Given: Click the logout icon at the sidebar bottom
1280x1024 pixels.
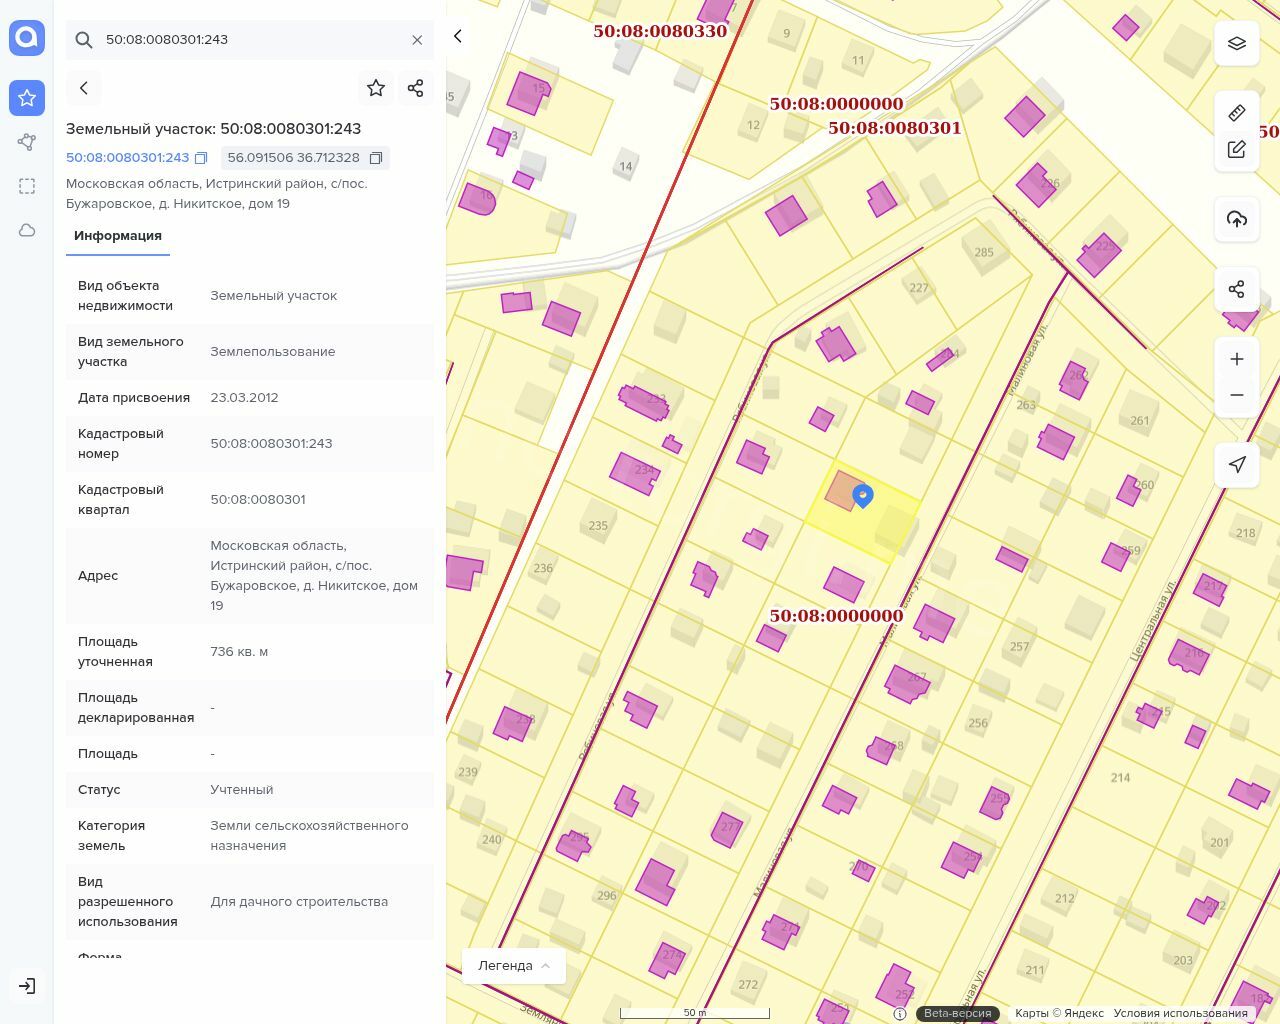Looking at the screenshot, I should (x=27, y=986).
